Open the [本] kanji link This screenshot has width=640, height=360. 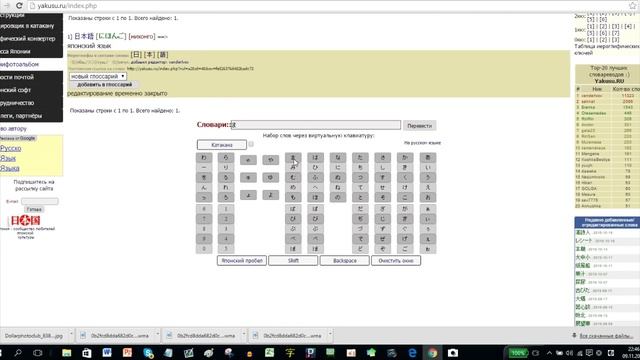[x=149, y=55]
